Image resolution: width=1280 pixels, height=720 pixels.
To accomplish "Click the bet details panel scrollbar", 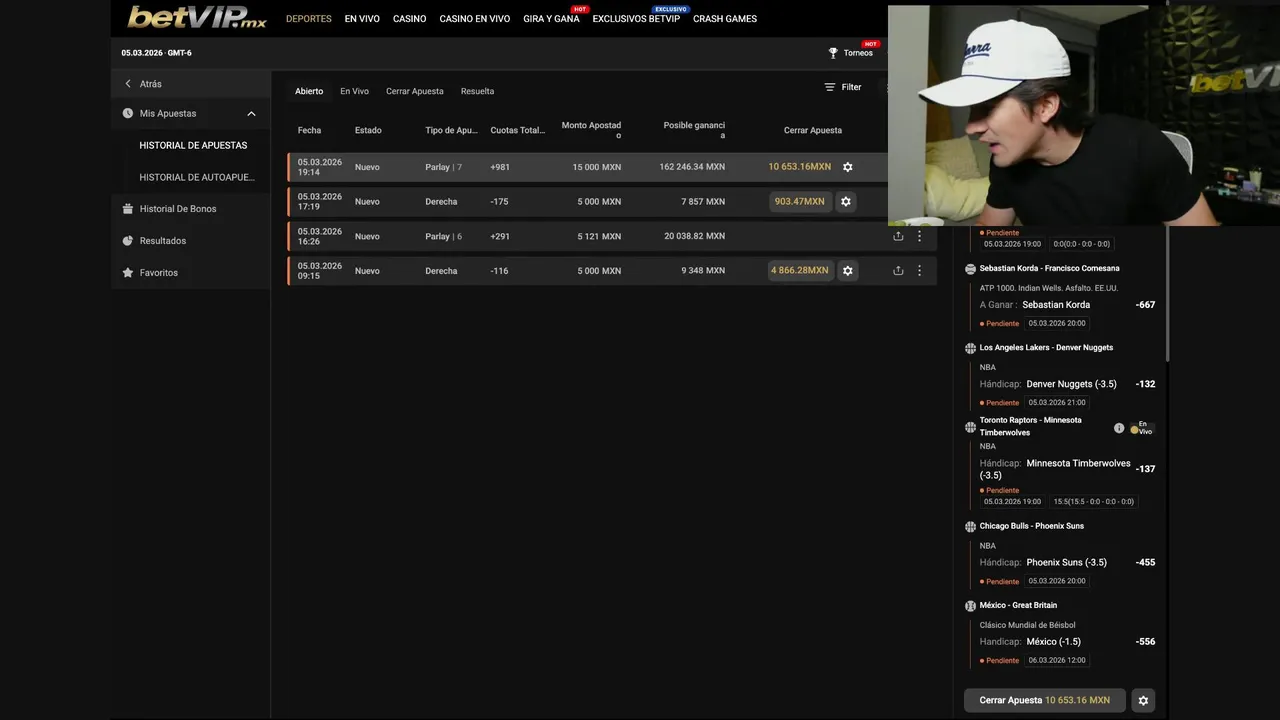I will pos(1166,295).
